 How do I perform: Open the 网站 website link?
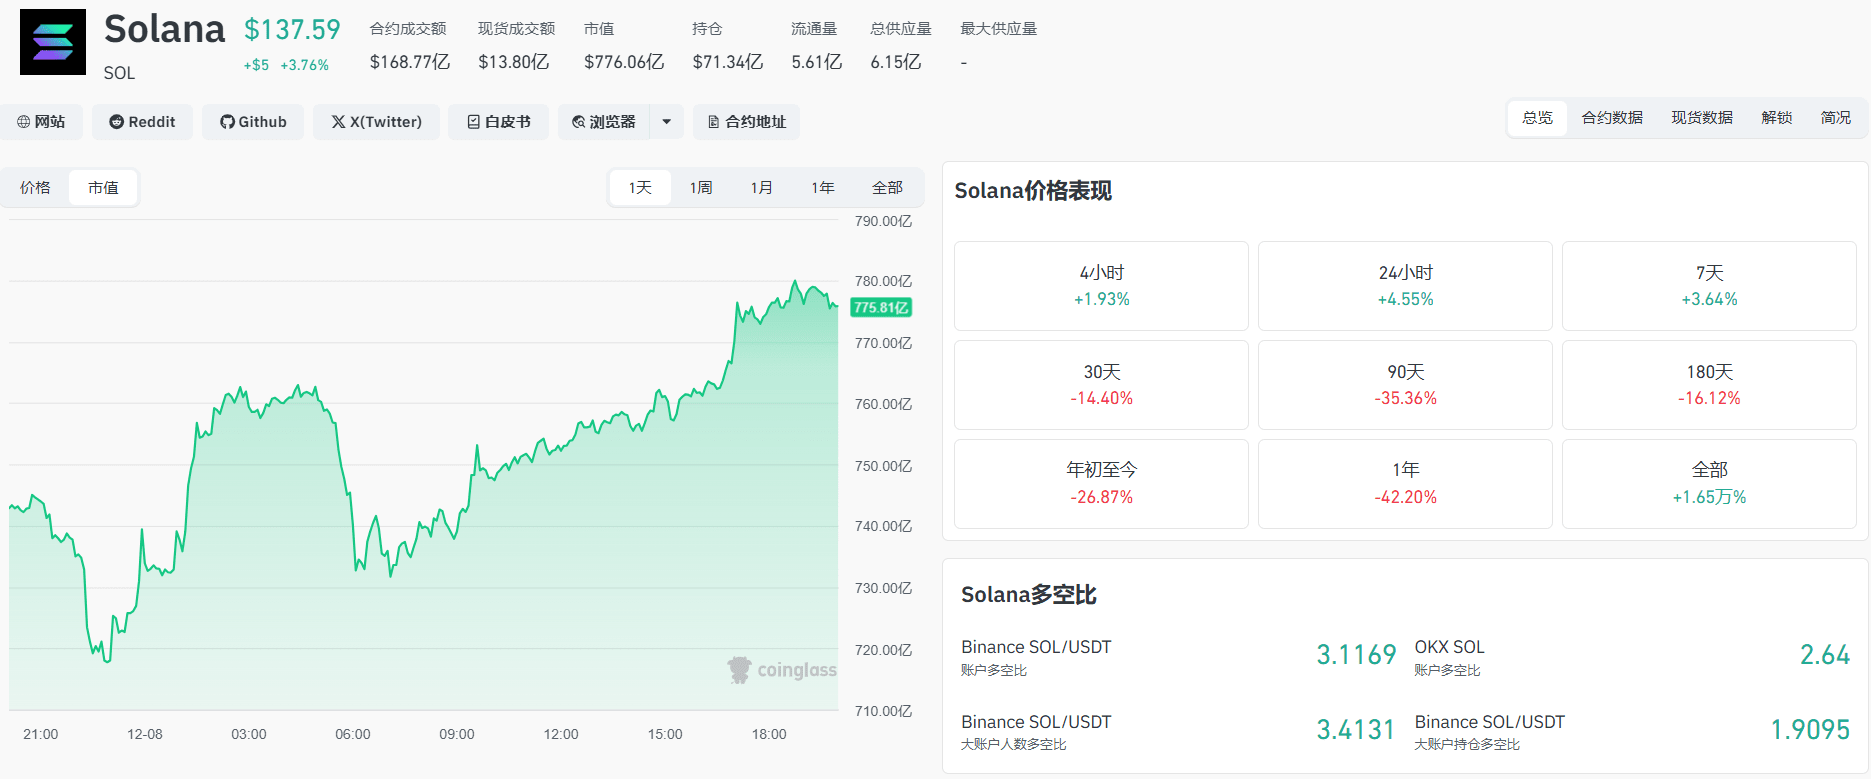click(x=41, y=122)
